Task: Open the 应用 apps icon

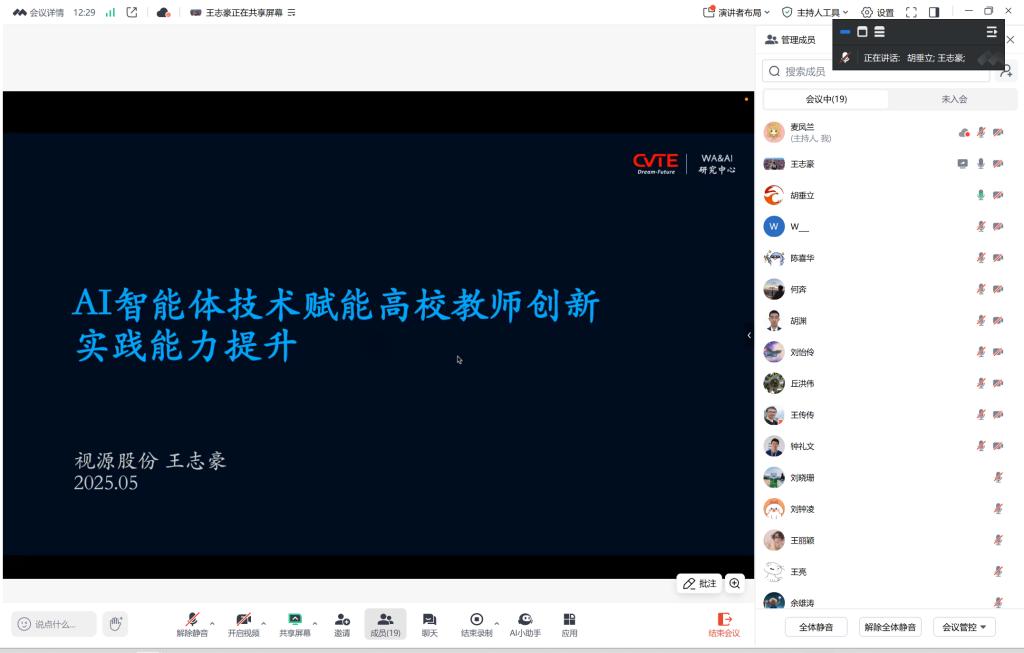Action: [569, 620]
